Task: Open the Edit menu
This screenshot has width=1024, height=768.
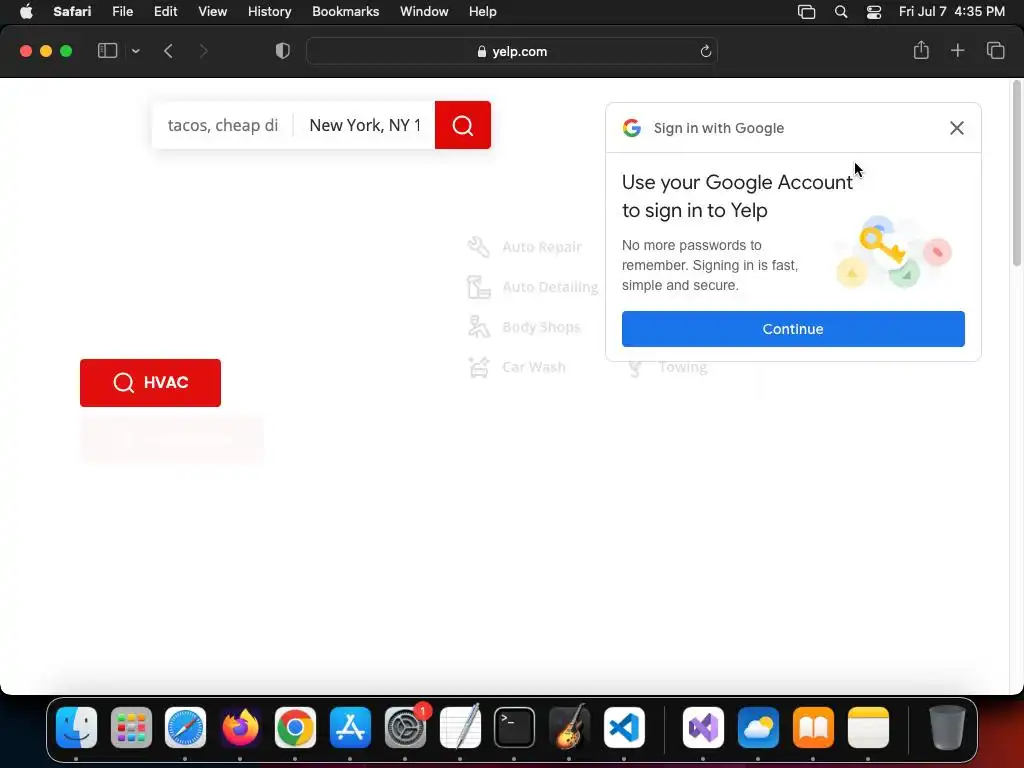Action: pyautogui.click(x=165, y=11)
